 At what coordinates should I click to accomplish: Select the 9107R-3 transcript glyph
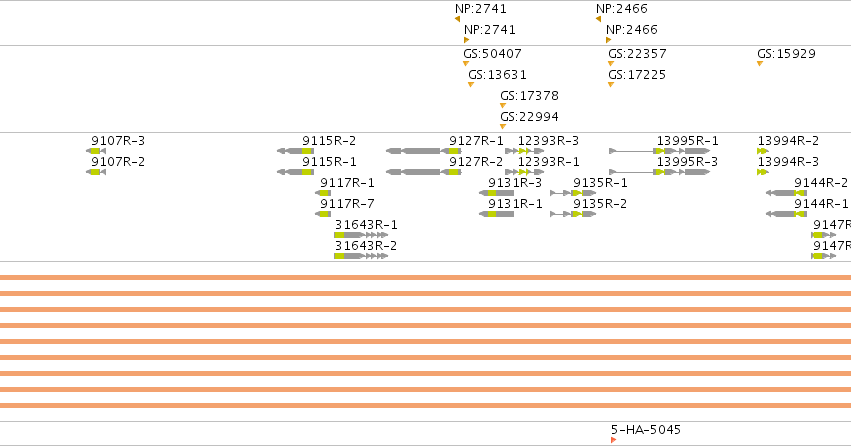(96, 151)
